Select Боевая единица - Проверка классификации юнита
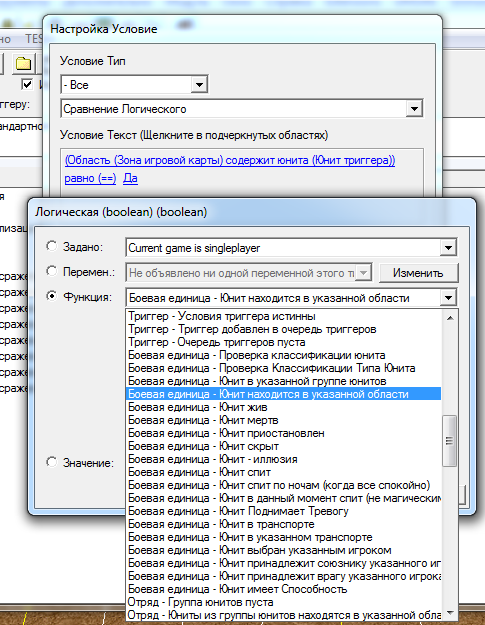Image resolution: width=485 pixels, height=625 pixels. click(283, 355)
